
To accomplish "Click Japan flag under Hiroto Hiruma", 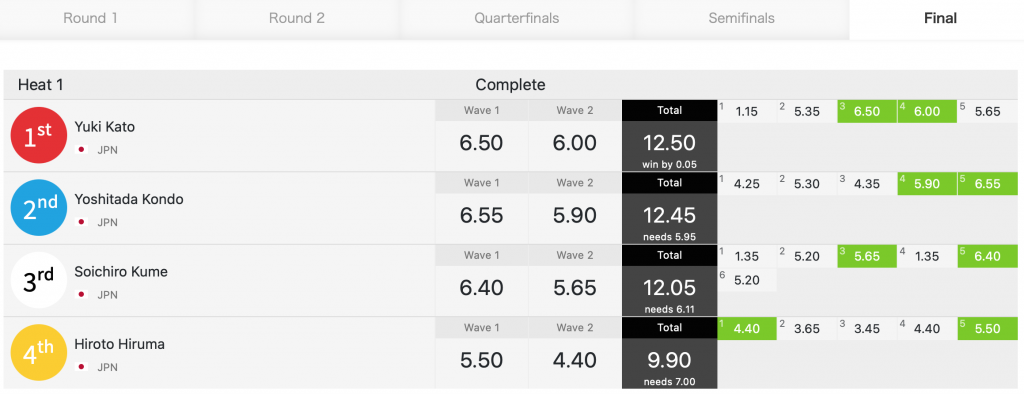I will coord(82,367).
